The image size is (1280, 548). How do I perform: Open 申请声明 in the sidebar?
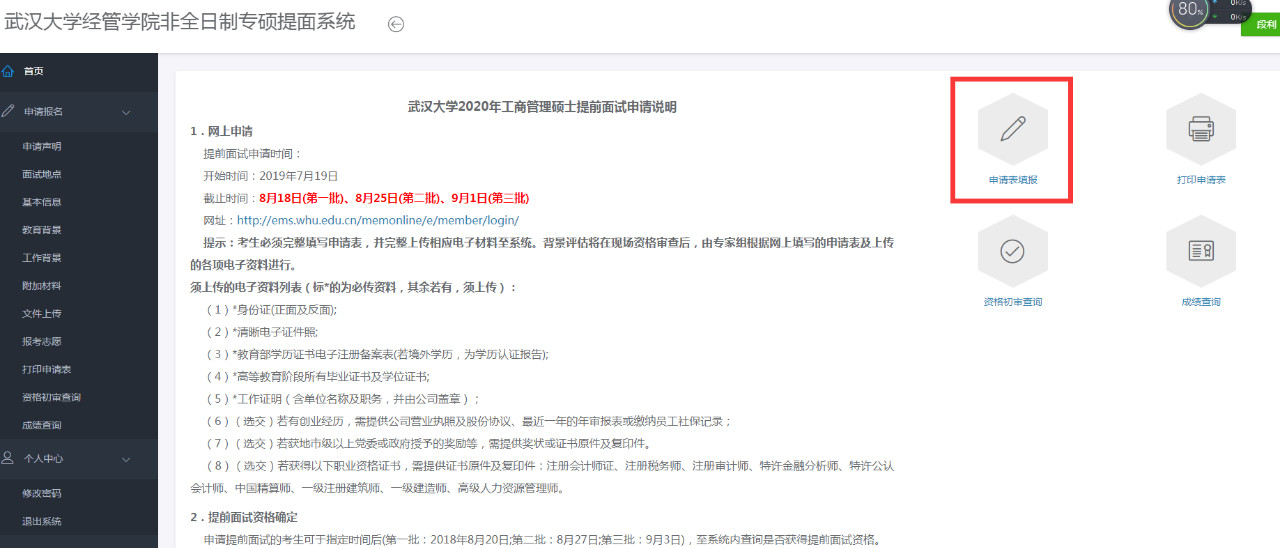click(42, 146)
